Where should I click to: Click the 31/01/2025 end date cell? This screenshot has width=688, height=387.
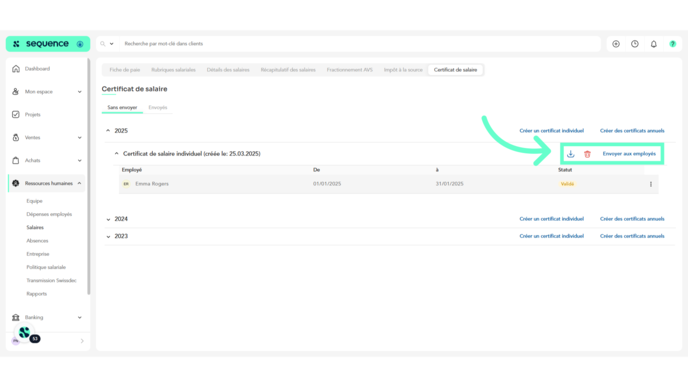point(449,184)
